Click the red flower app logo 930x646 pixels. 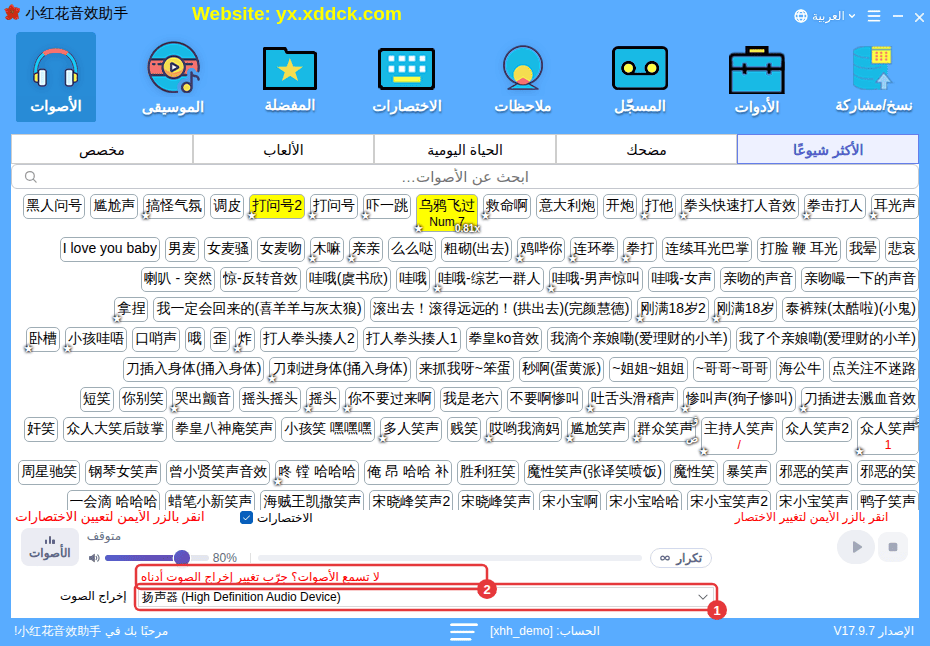(12, 13)
